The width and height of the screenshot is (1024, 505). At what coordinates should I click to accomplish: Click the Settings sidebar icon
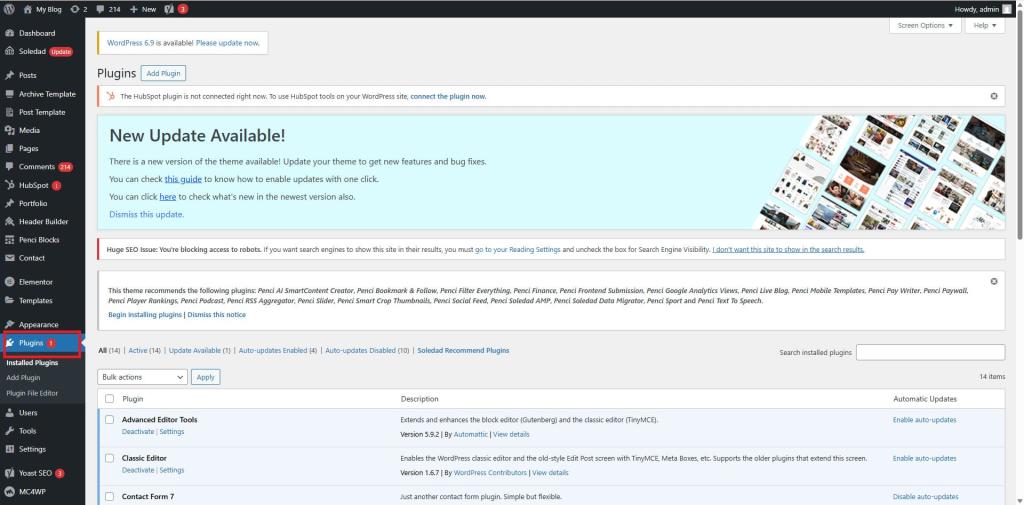coord(9,449)
